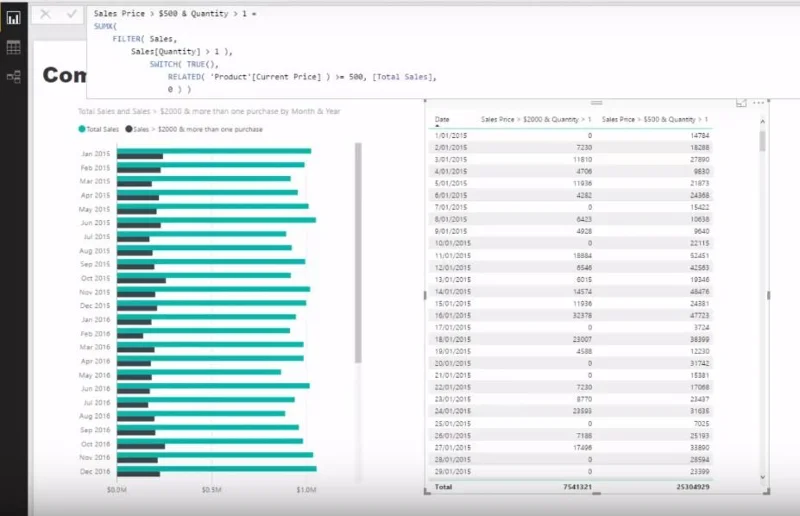Open the table's more options ellipsis

(759, 103)
